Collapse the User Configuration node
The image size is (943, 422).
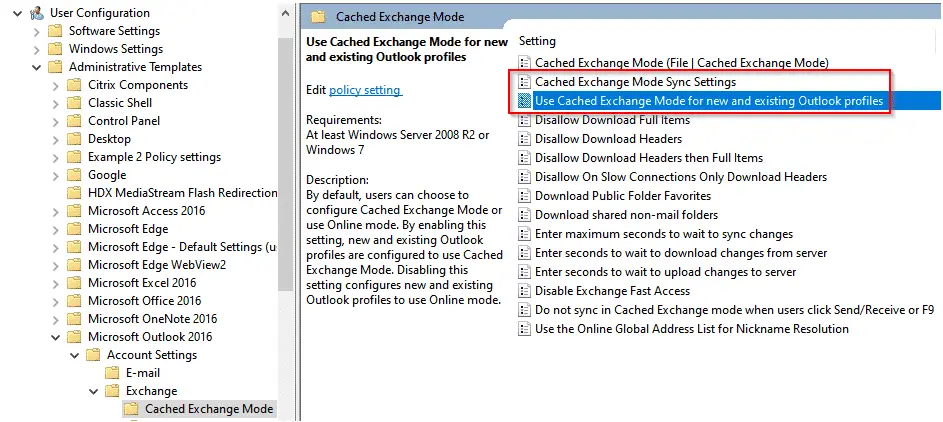coord(18,13)
